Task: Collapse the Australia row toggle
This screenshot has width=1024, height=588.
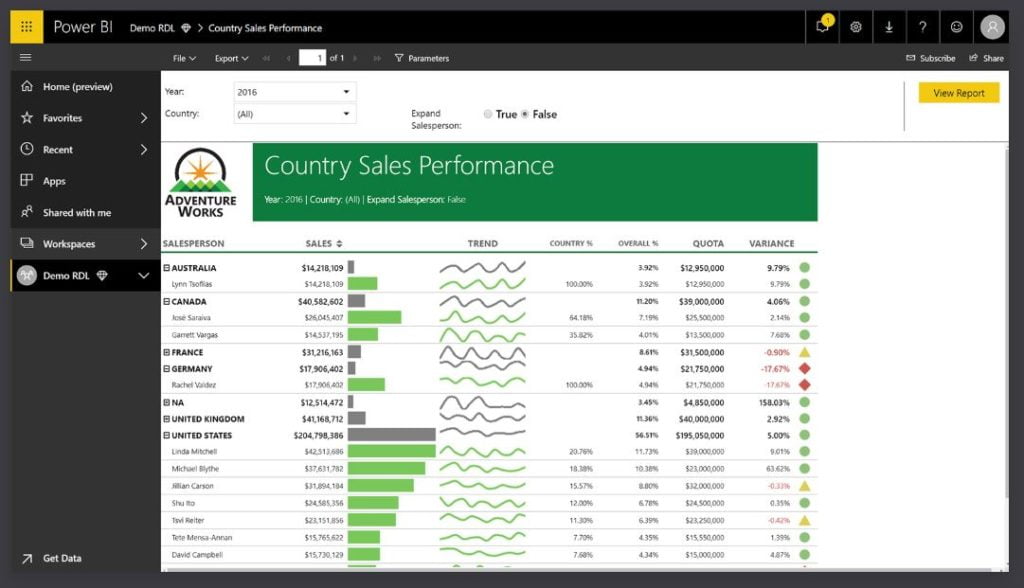Action: [x=167, y=268]
